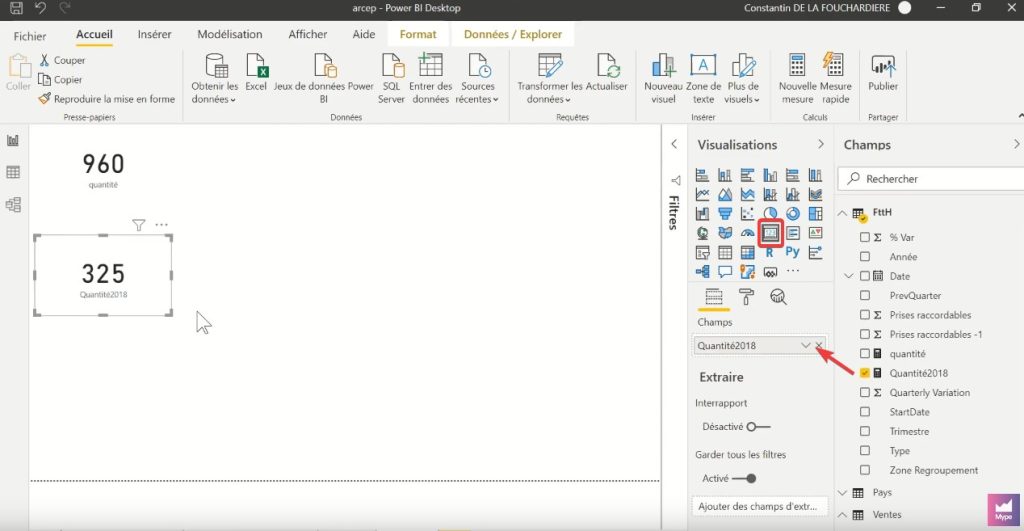
Task: Switch to the Report view in sidebar
Action: [13, 140]
